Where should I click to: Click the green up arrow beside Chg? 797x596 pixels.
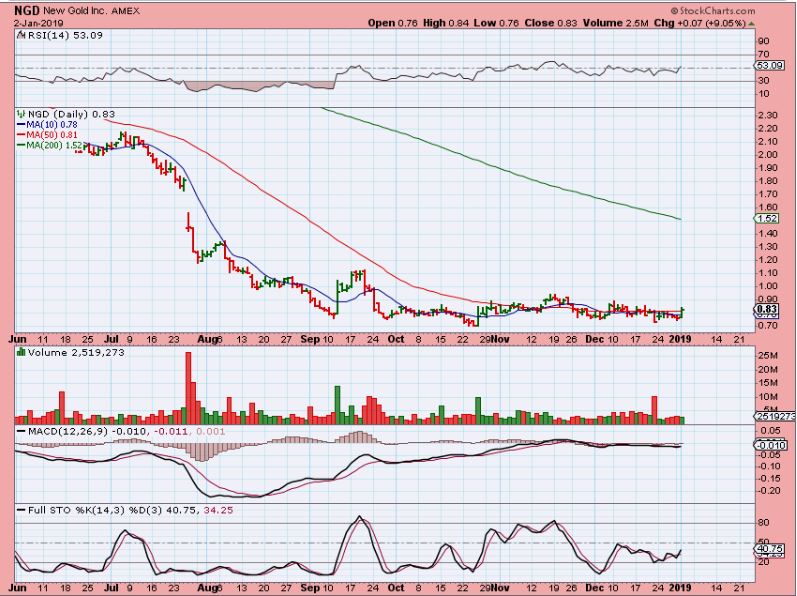pos(752,23)
